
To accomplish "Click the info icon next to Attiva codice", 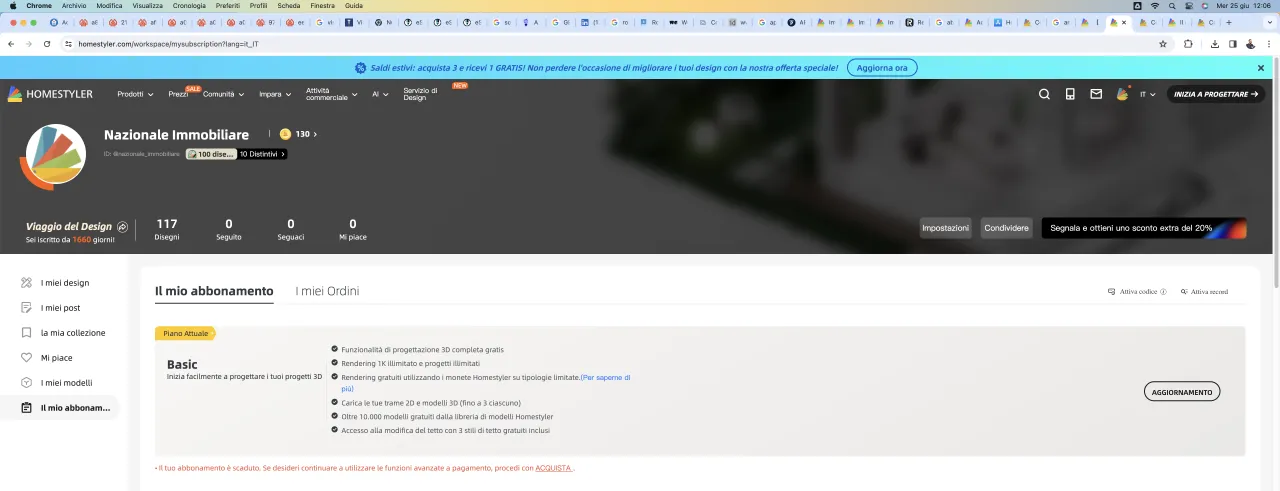I will [1163, 292].
